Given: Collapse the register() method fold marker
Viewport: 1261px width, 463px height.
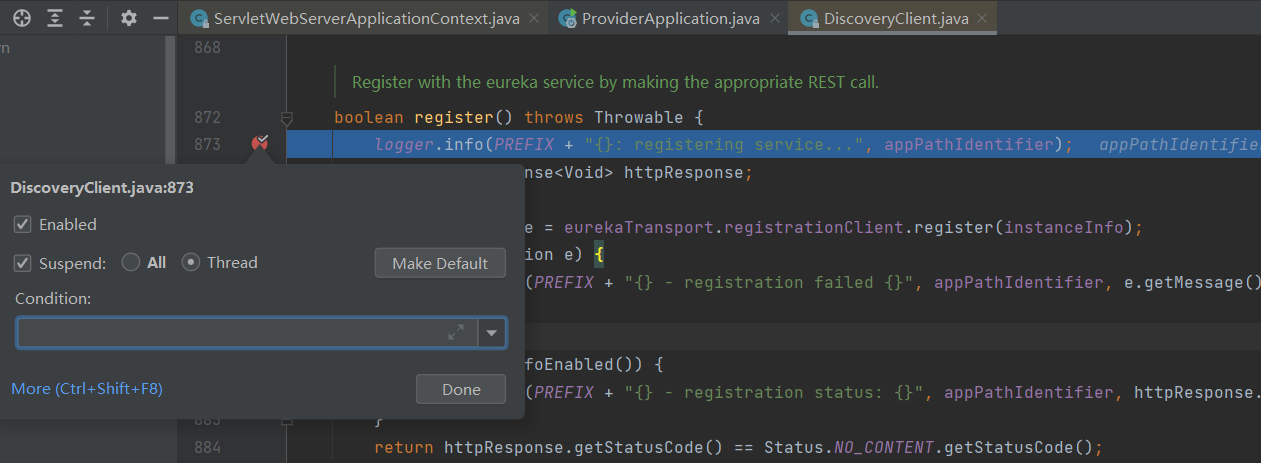Looking at the screenshot, I should (x=287, y=118).
